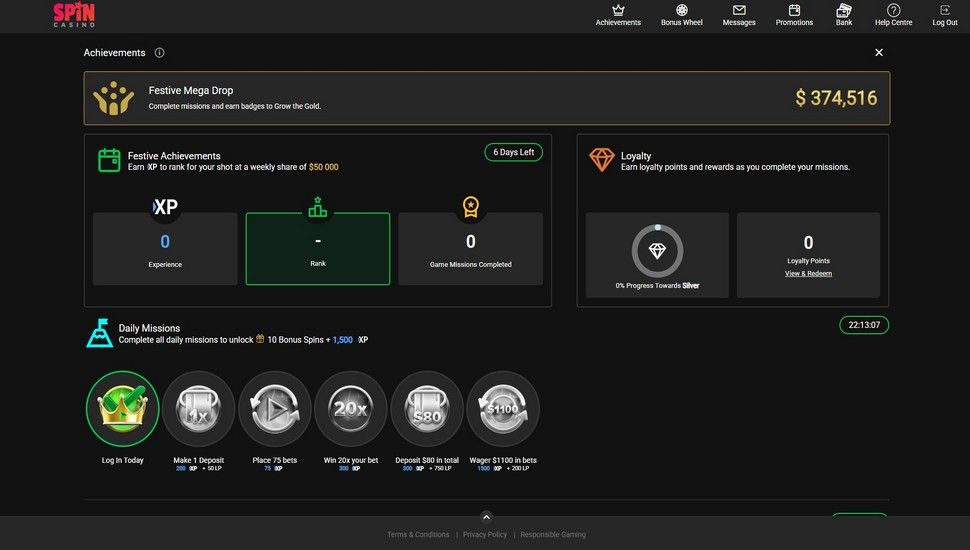Viewport: 970px width, 550px height.
Task: Click the Daily Missions mountain flag icon
Action: pos(100,333)
